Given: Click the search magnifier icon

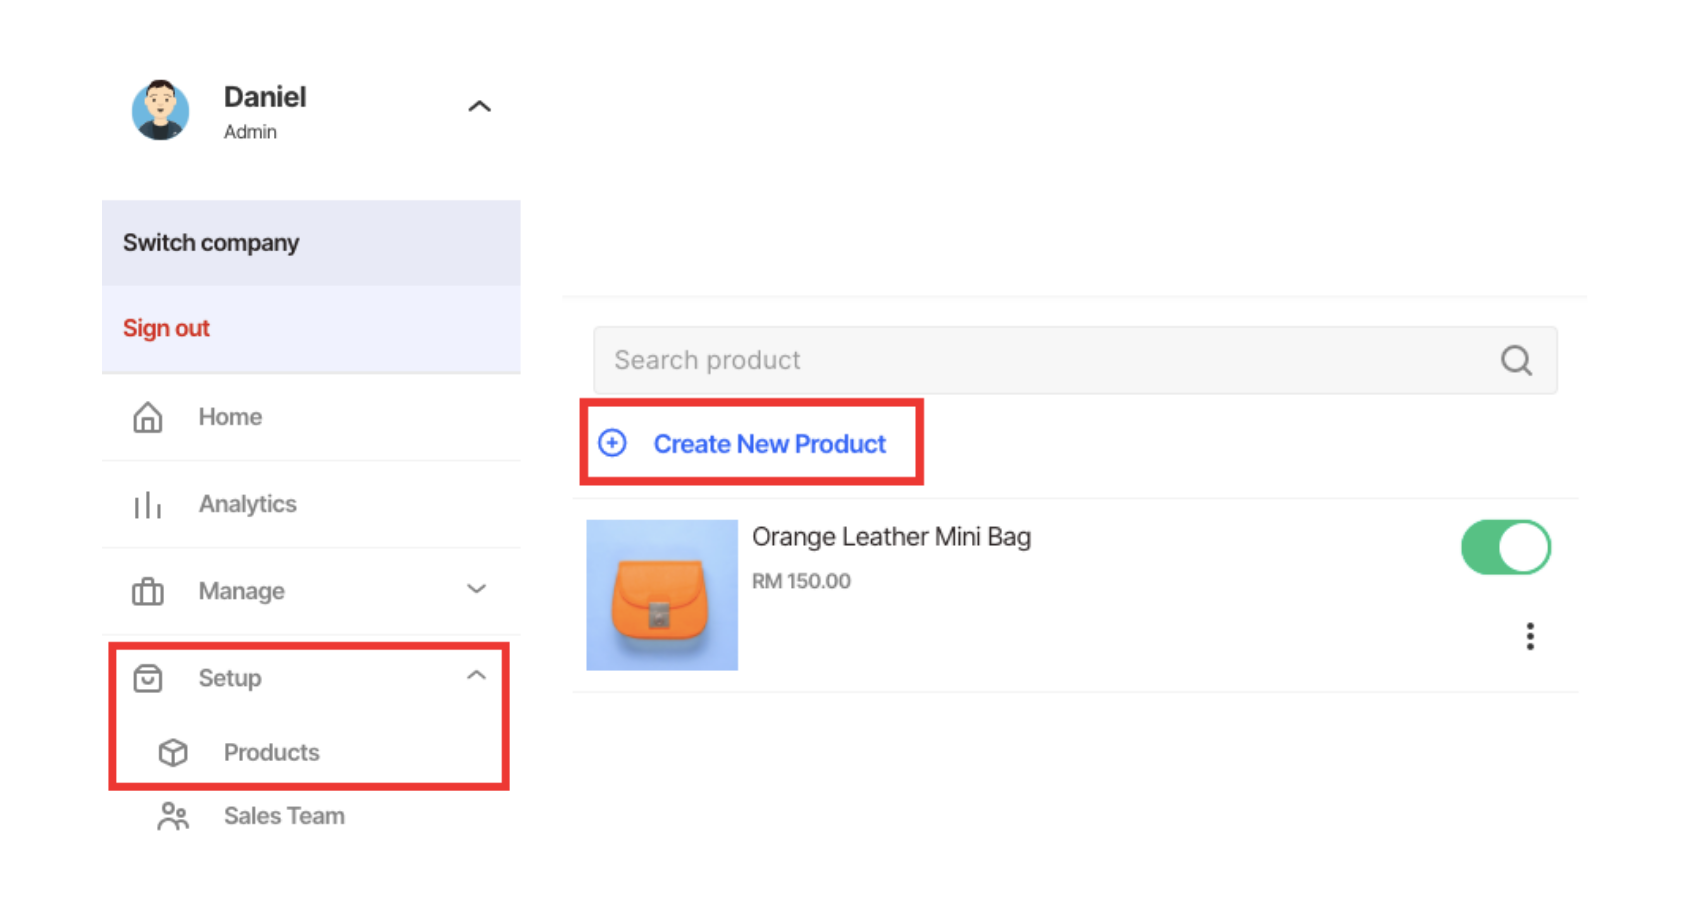Looking at the screenshot, I should click(x=1516, y=360).
